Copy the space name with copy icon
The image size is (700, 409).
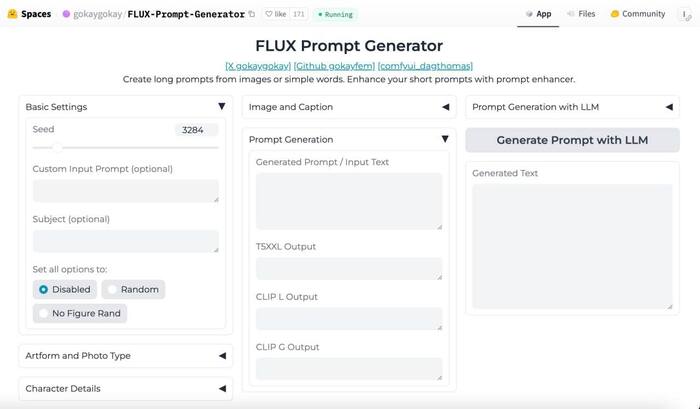tap(252, 14)
